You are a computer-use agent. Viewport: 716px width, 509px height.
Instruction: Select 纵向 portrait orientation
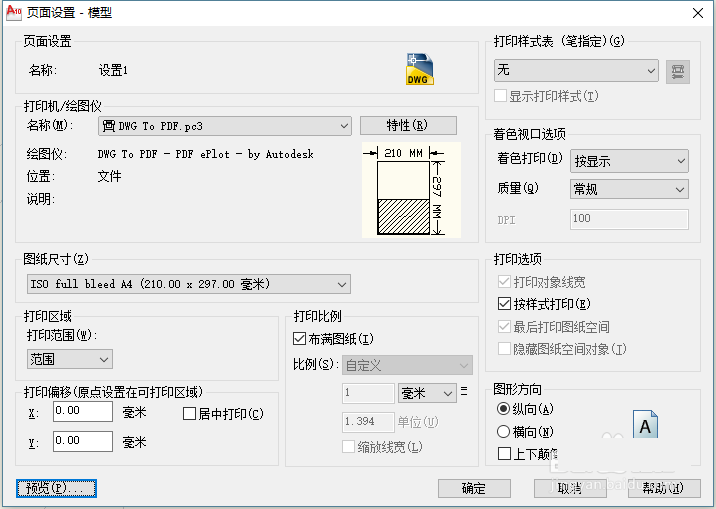[504, 410]
